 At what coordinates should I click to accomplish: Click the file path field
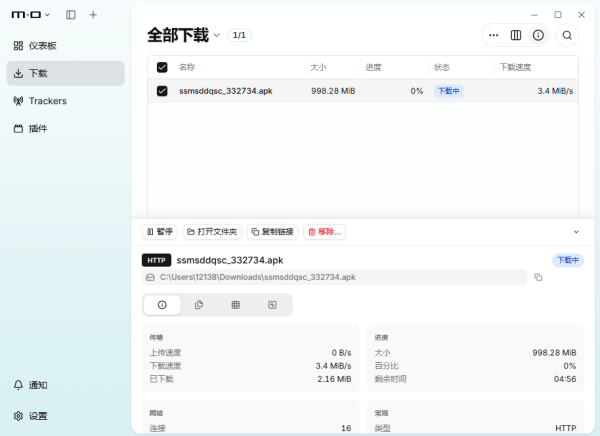[334, 277]
